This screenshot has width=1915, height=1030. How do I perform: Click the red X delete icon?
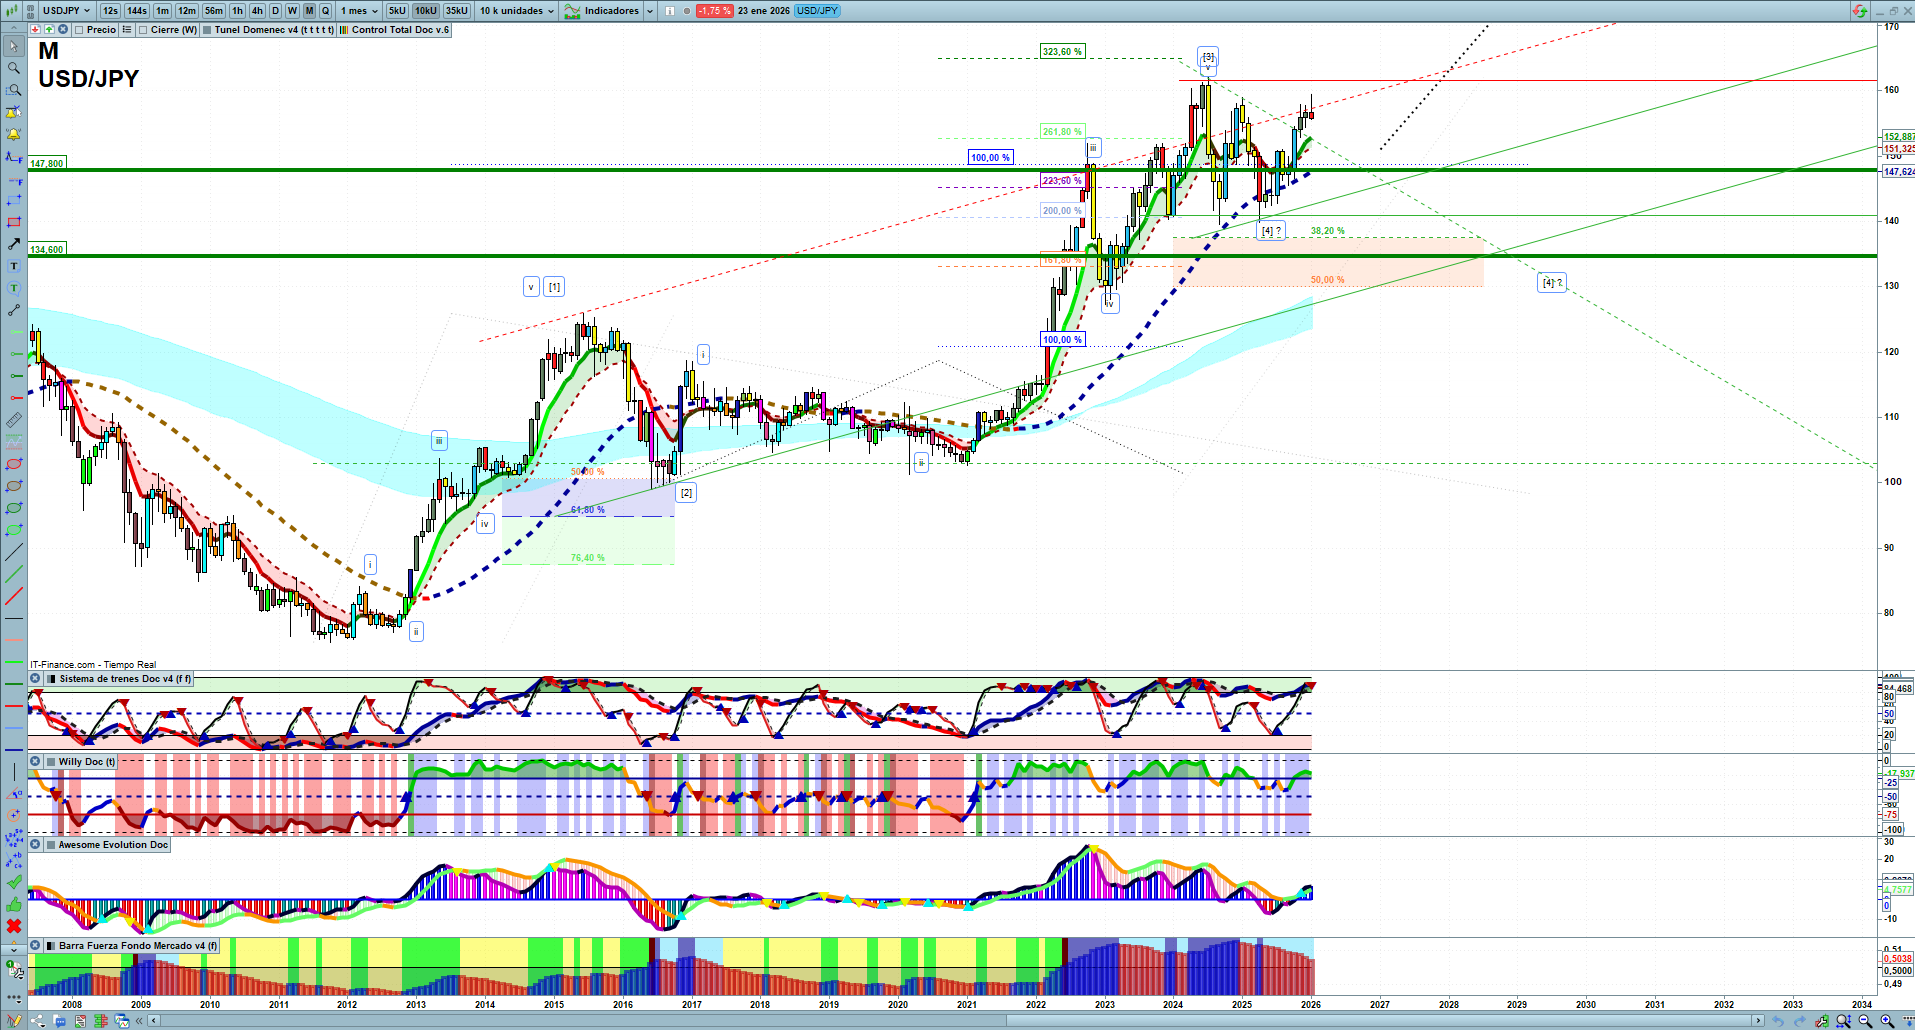click(x=14, y=926)
